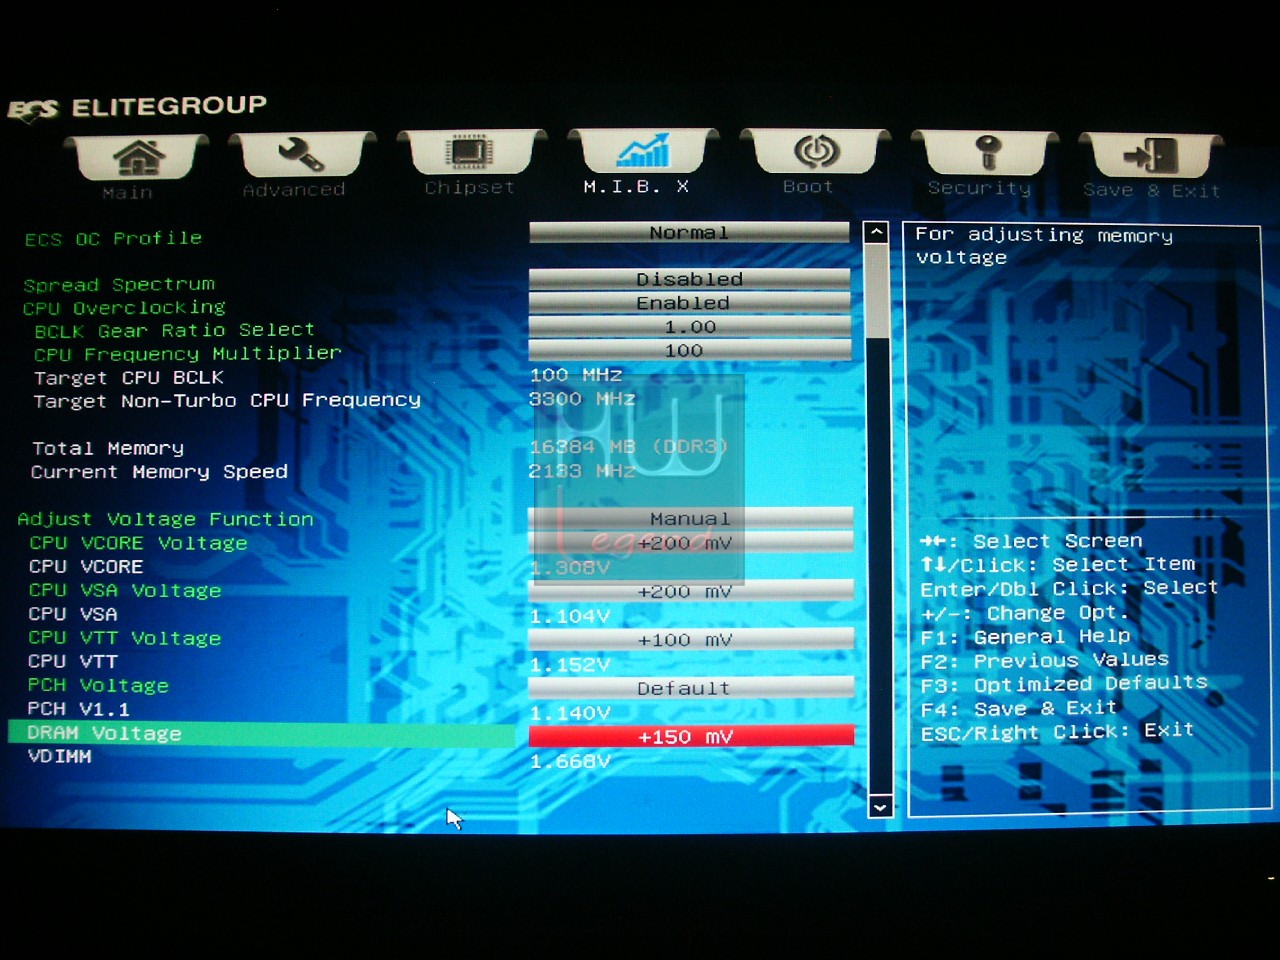Select CPU Frequency Multiplier label
This screenshot has width=1280, height=960.
click(187, 354)
